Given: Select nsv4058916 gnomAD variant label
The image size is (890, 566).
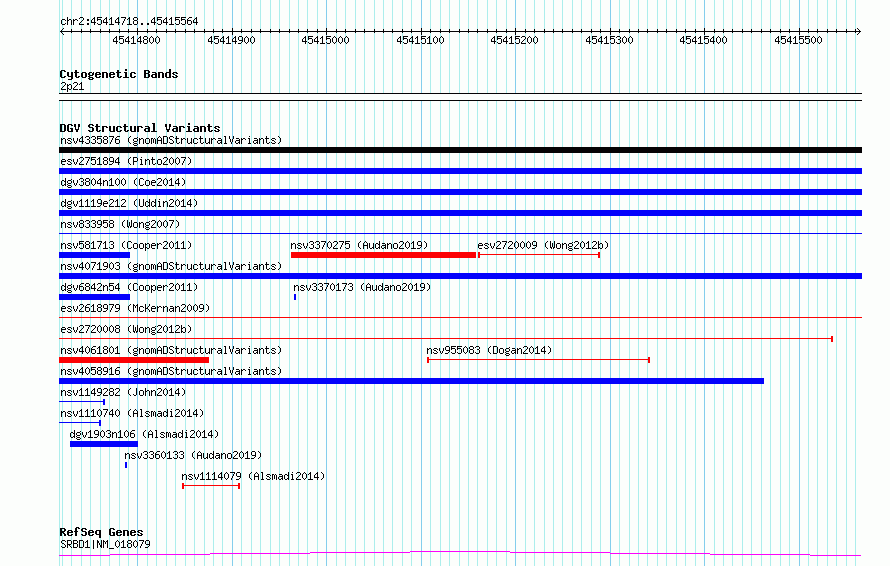Looking at the screenshot, I should click(171, 371).
